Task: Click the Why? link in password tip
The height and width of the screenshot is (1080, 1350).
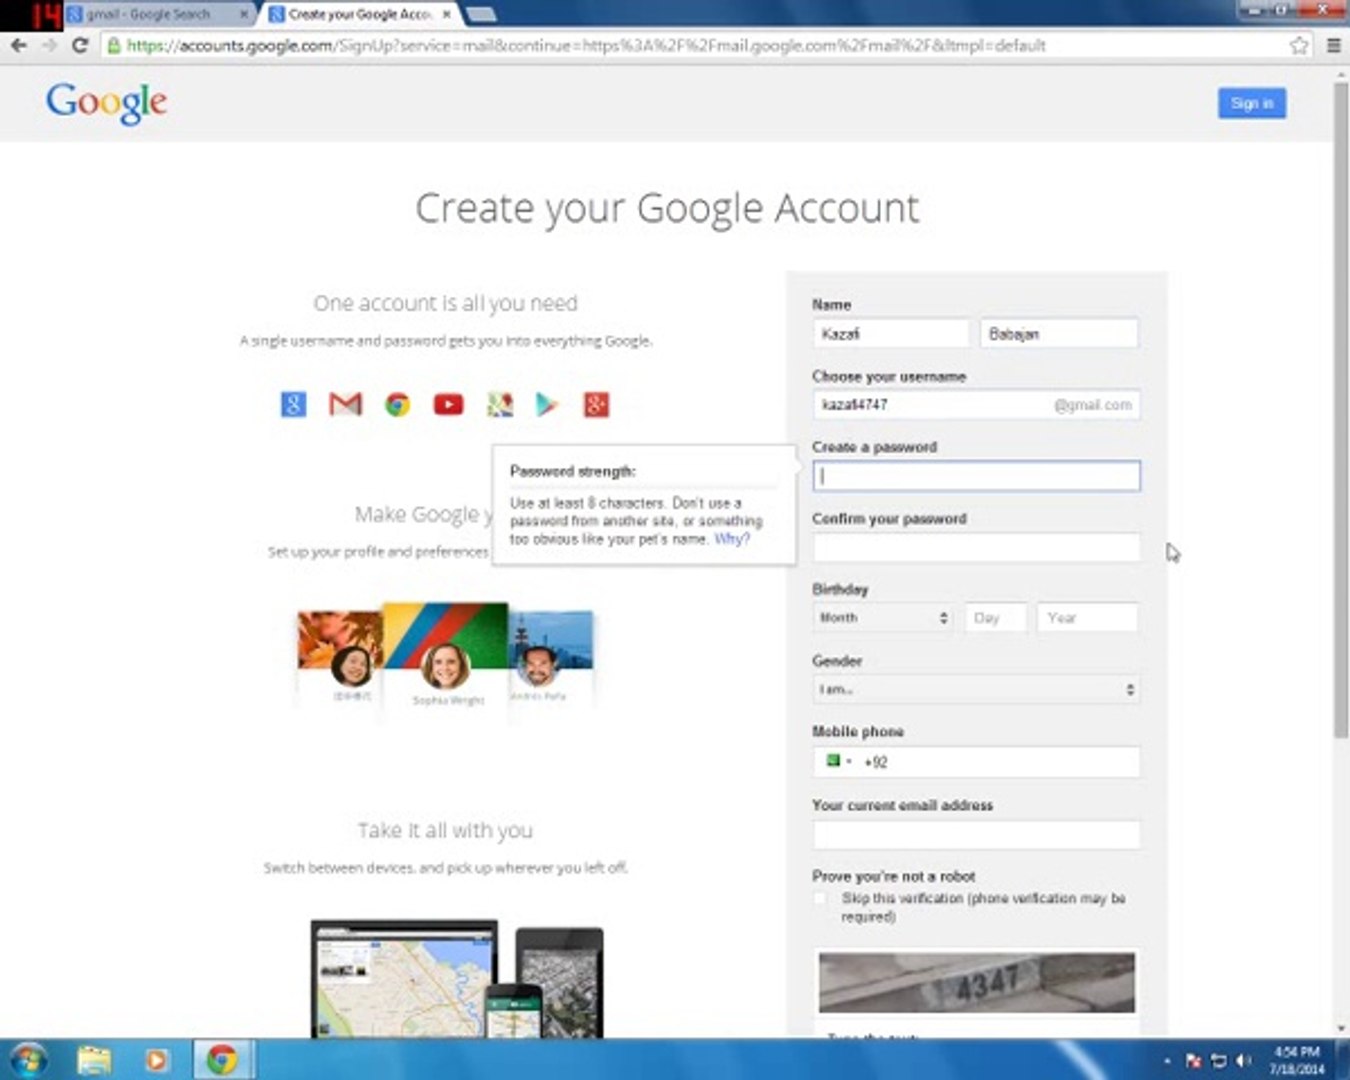Action: click(x=731, y=539)
